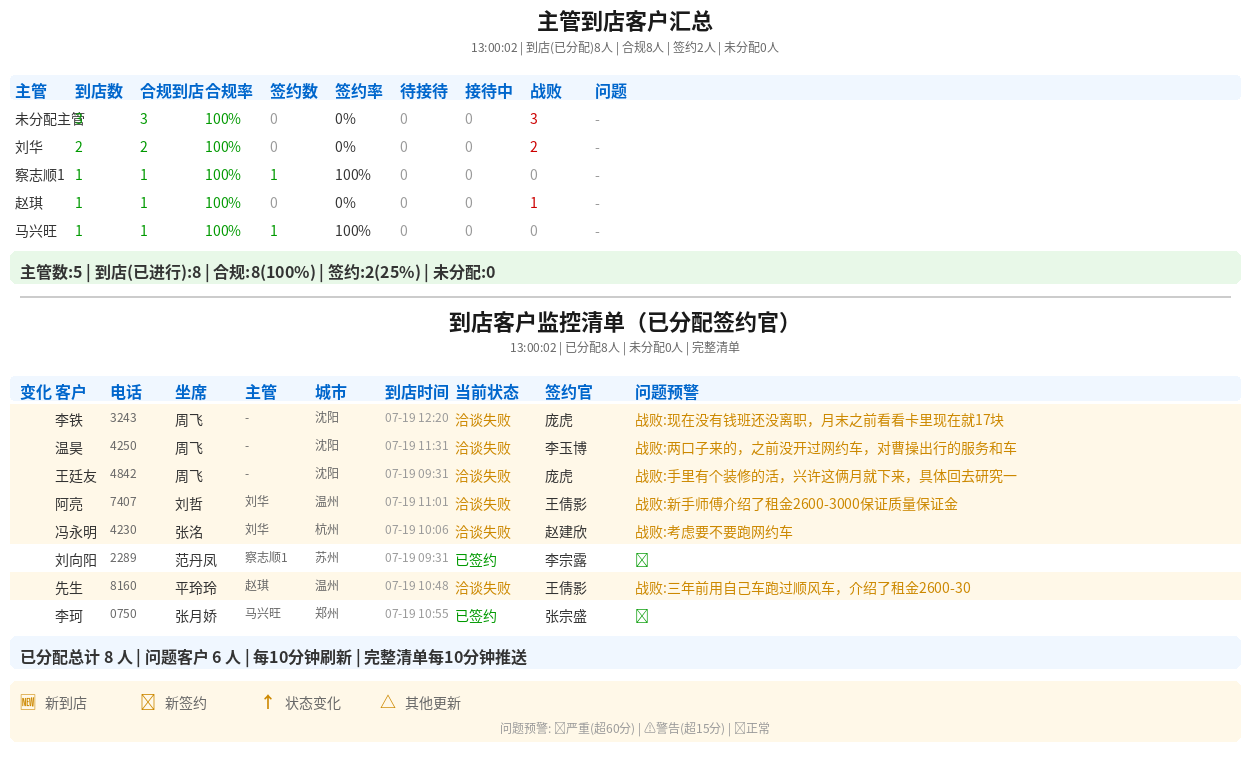1250x784 pixels.
Task: Click the 新签约 legend icon
Action: point(148,702)
